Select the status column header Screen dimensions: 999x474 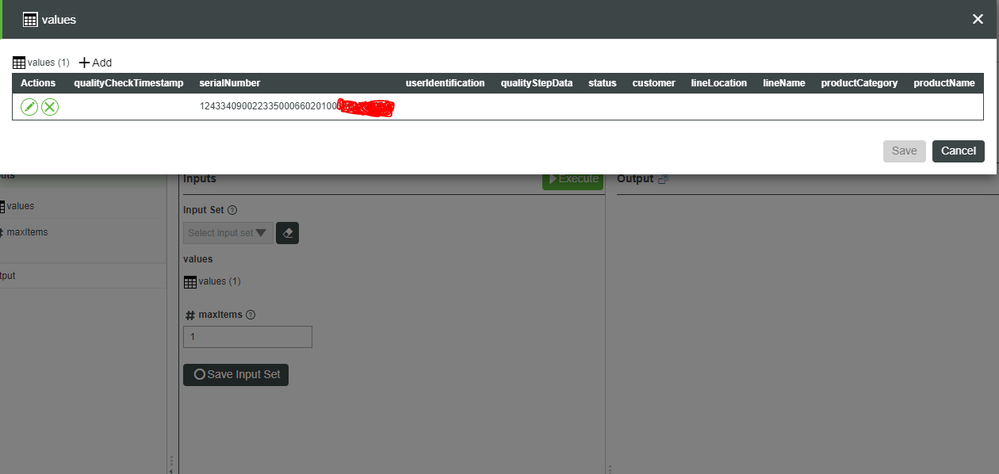[602, 83]
